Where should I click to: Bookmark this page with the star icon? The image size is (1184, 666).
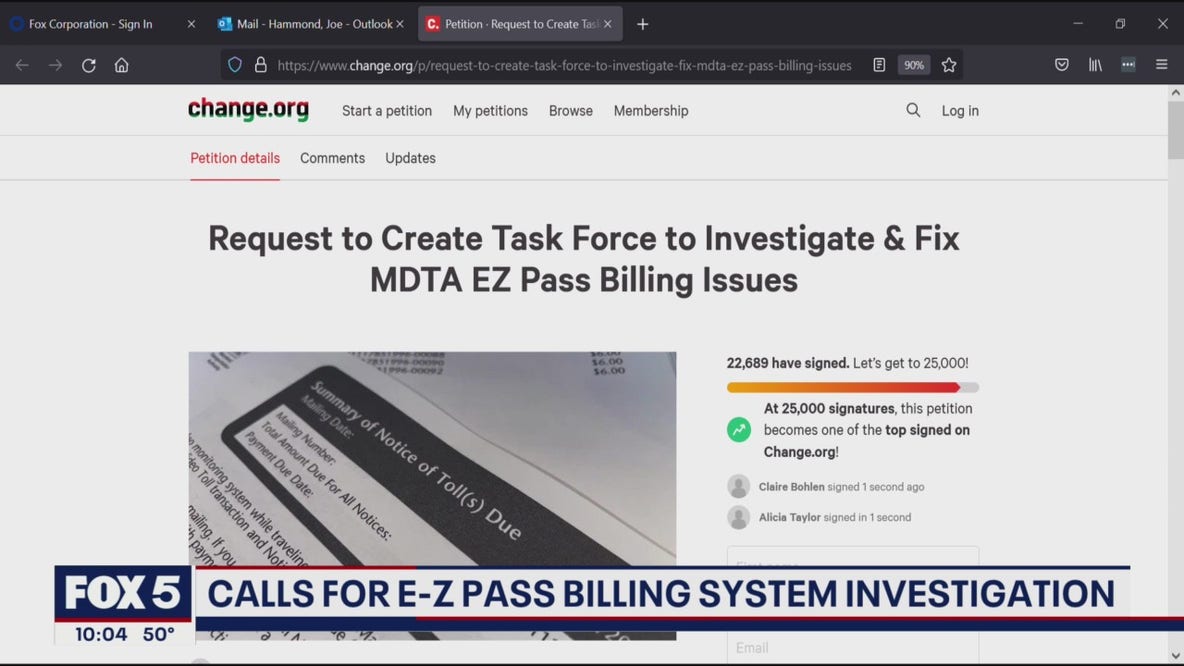(949, 65)
